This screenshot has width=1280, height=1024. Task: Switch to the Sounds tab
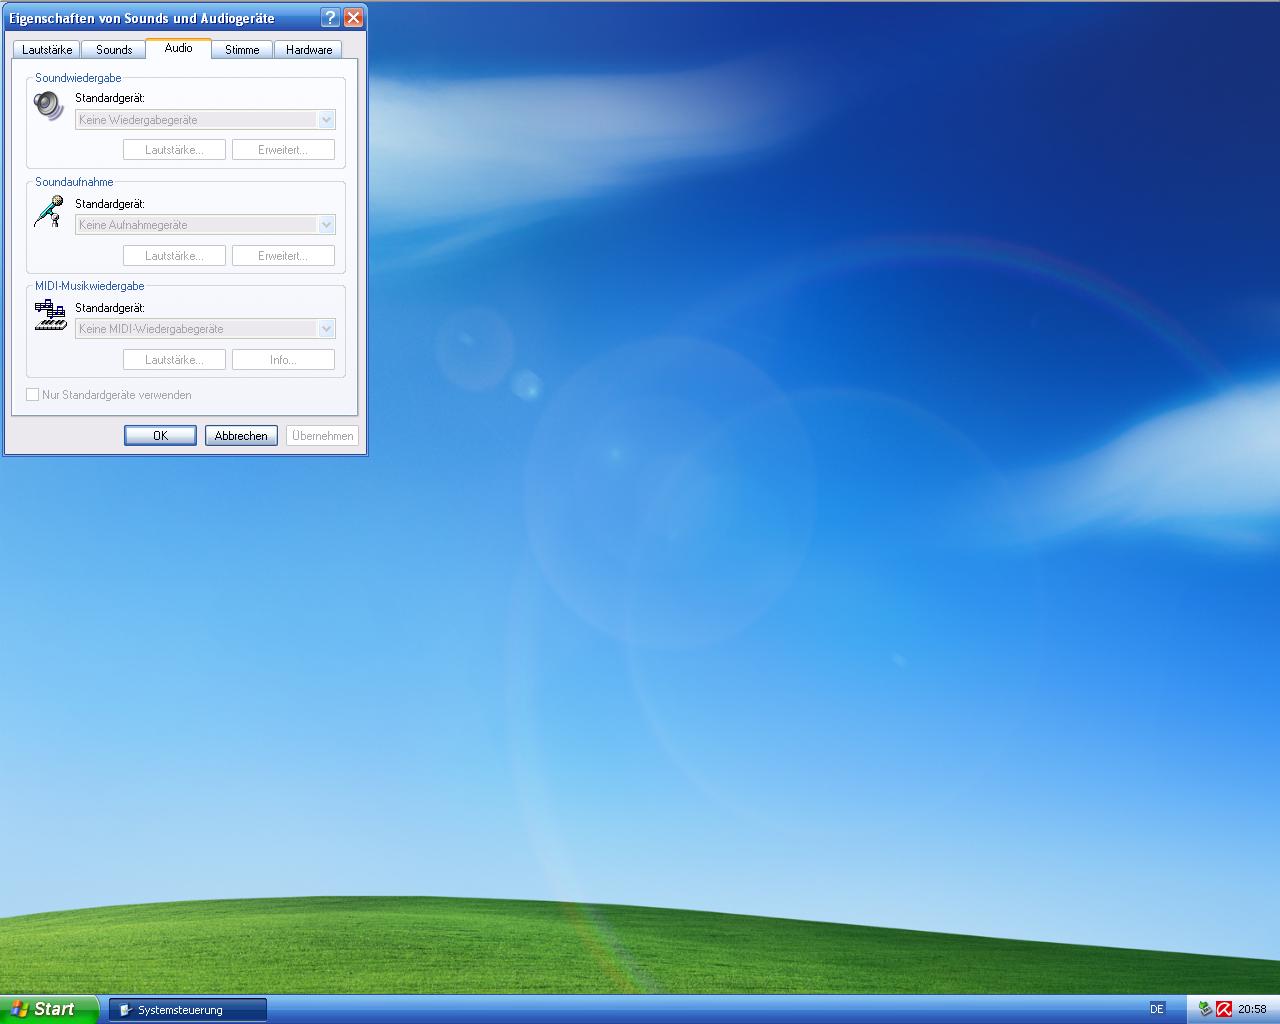click(114, 49)
